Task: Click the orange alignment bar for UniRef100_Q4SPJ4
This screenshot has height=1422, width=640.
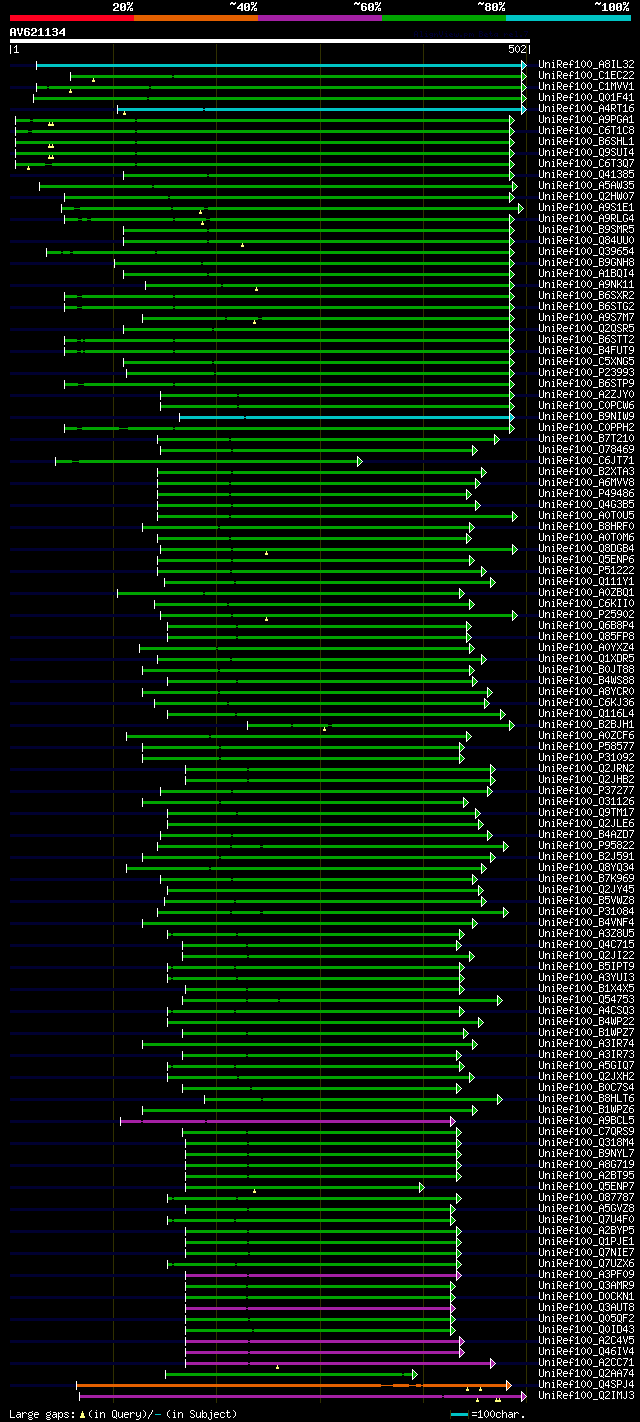Action: [295, 1385]
